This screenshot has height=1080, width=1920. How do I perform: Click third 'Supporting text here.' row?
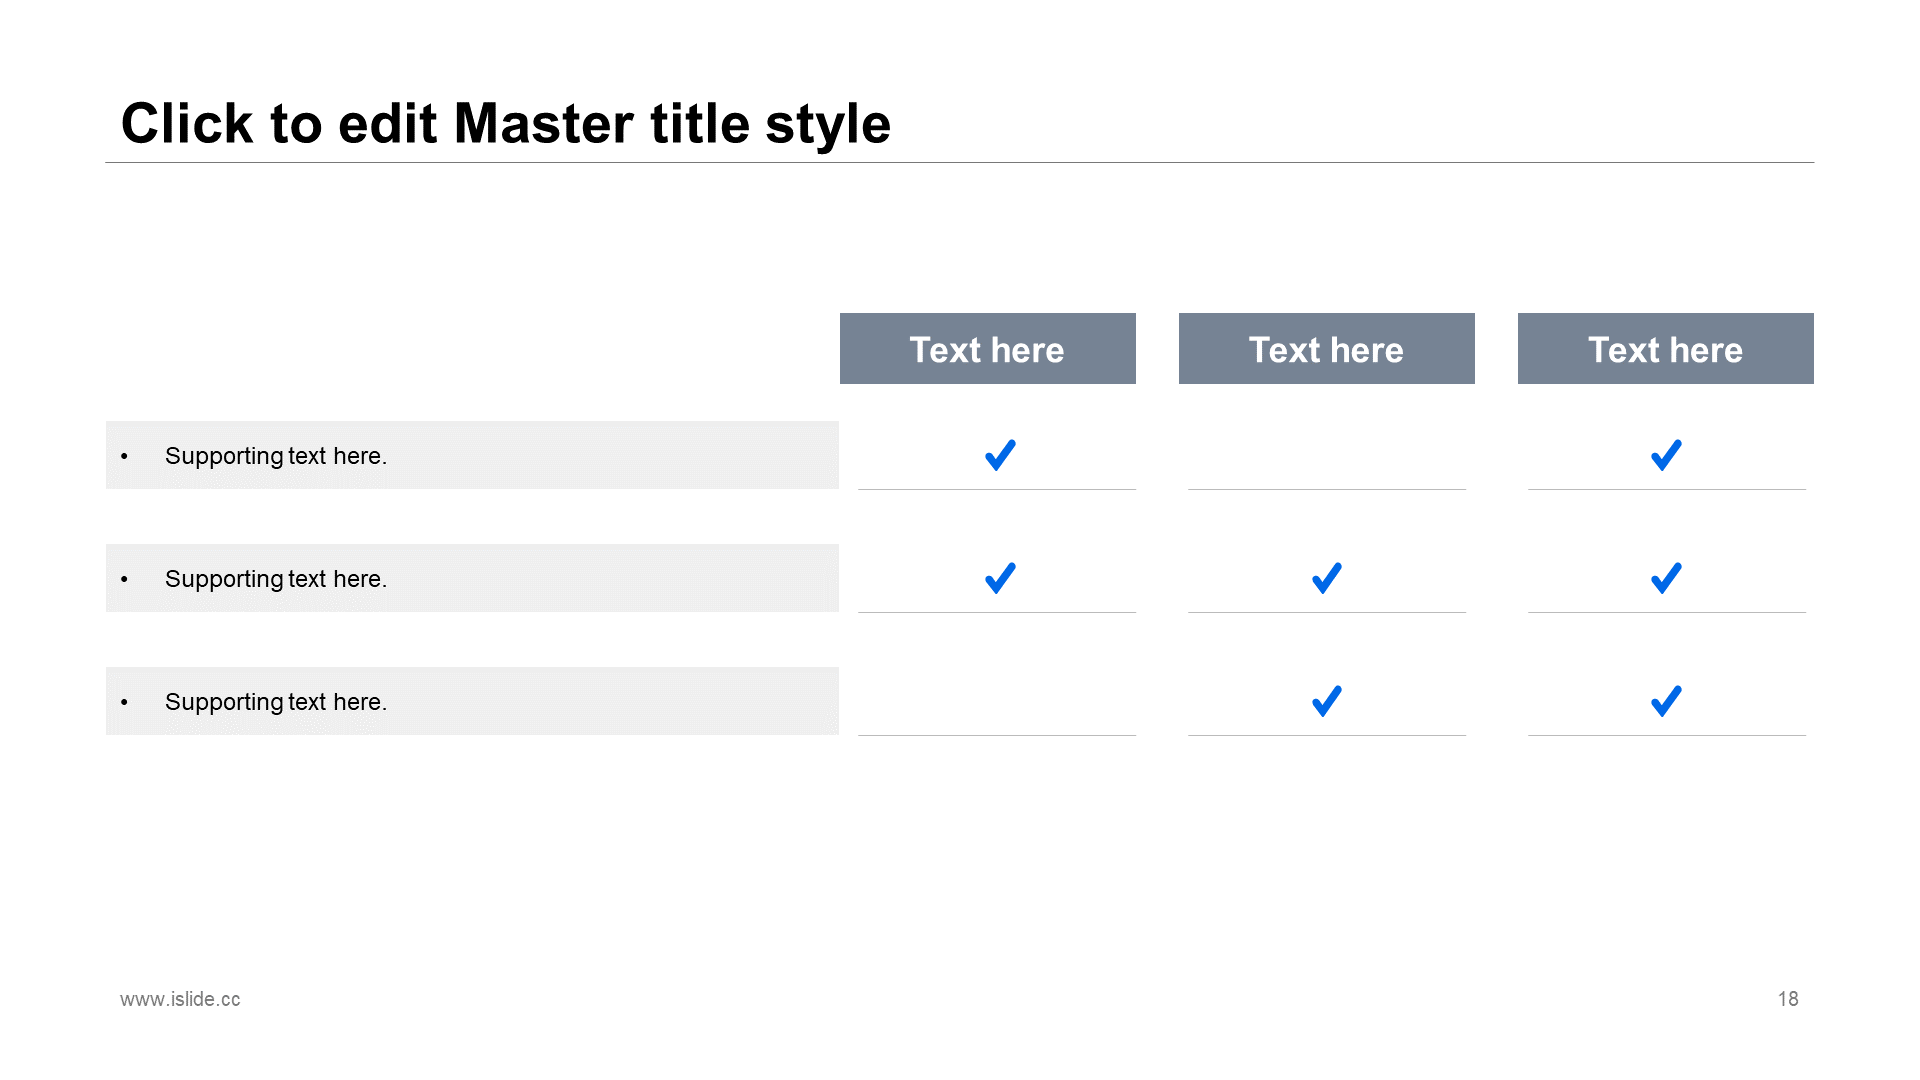pyautogui.click(x=276, y=702)
